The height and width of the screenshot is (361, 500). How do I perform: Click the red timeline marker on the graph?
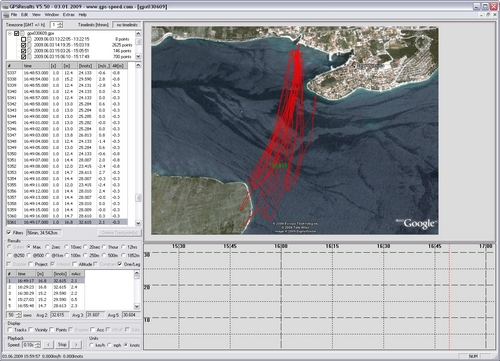pyautogui.click(x=449, y=297)
